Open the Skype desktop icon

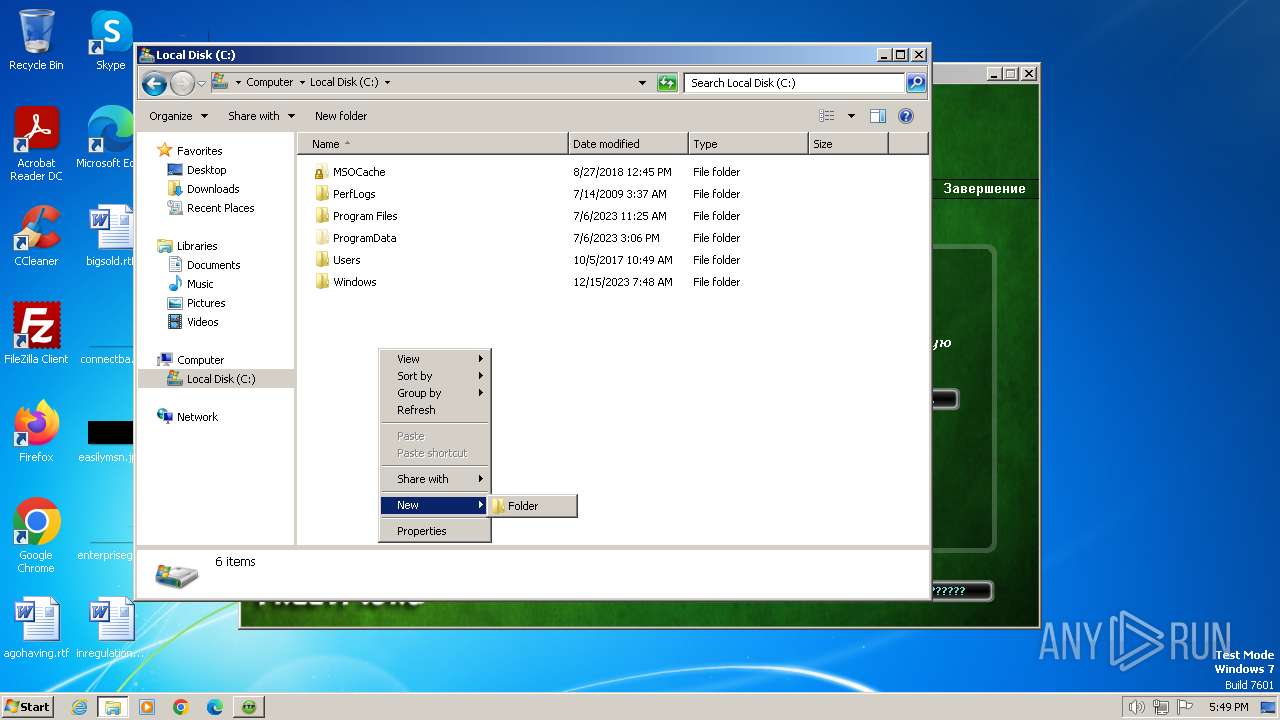[x=110, y=40]
